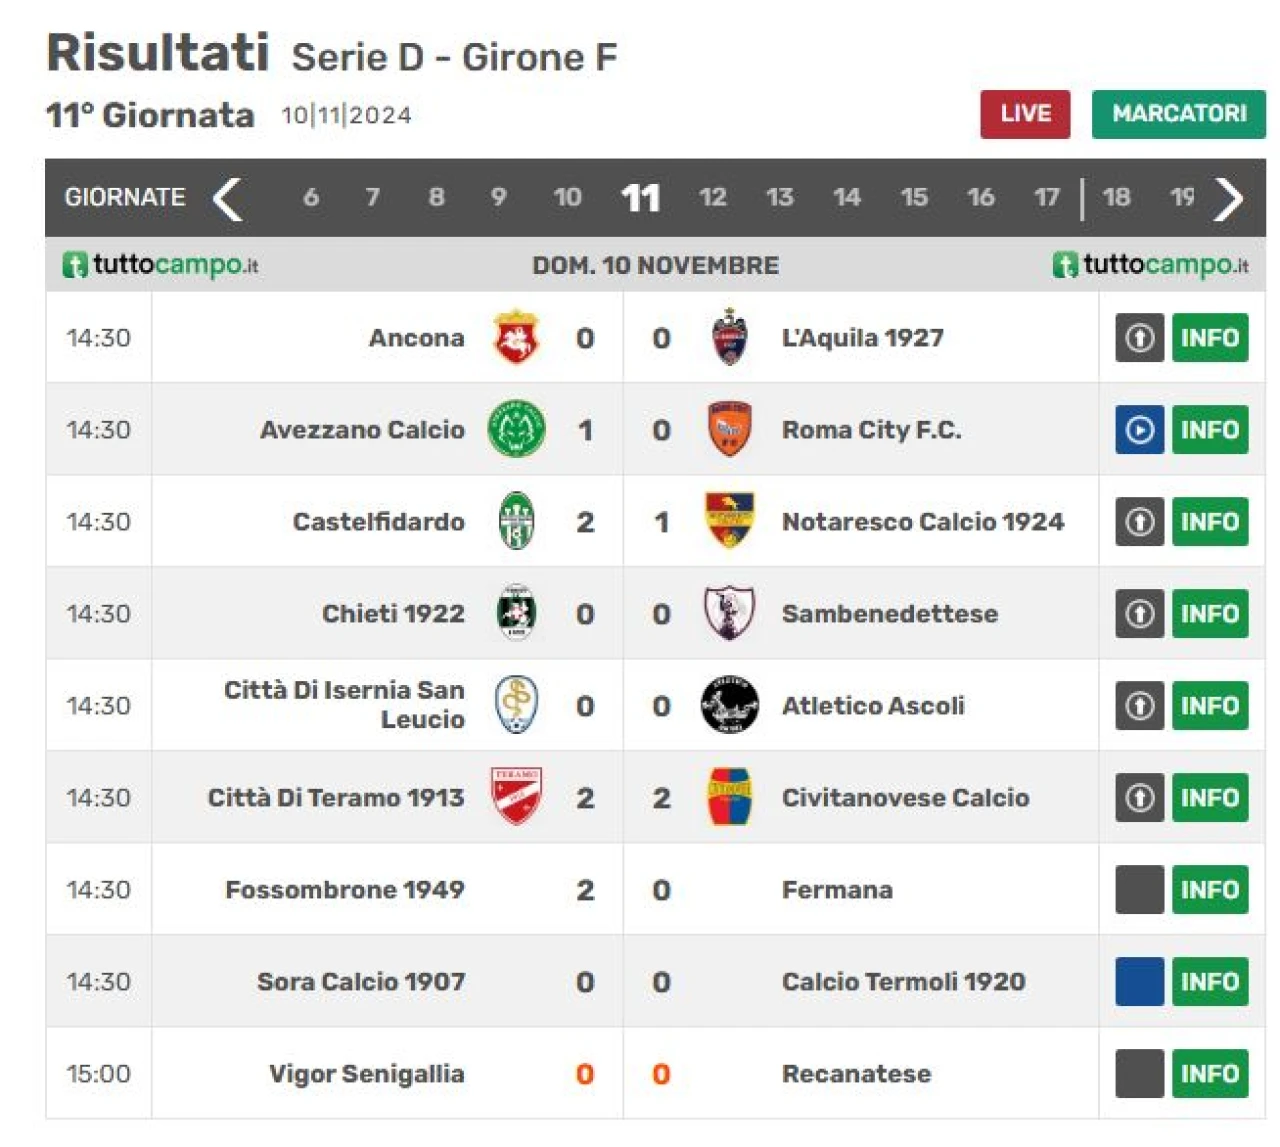Go to previous giornate with left arrow
Screen dimensions: 1280x1147
[x=228, y=198]
